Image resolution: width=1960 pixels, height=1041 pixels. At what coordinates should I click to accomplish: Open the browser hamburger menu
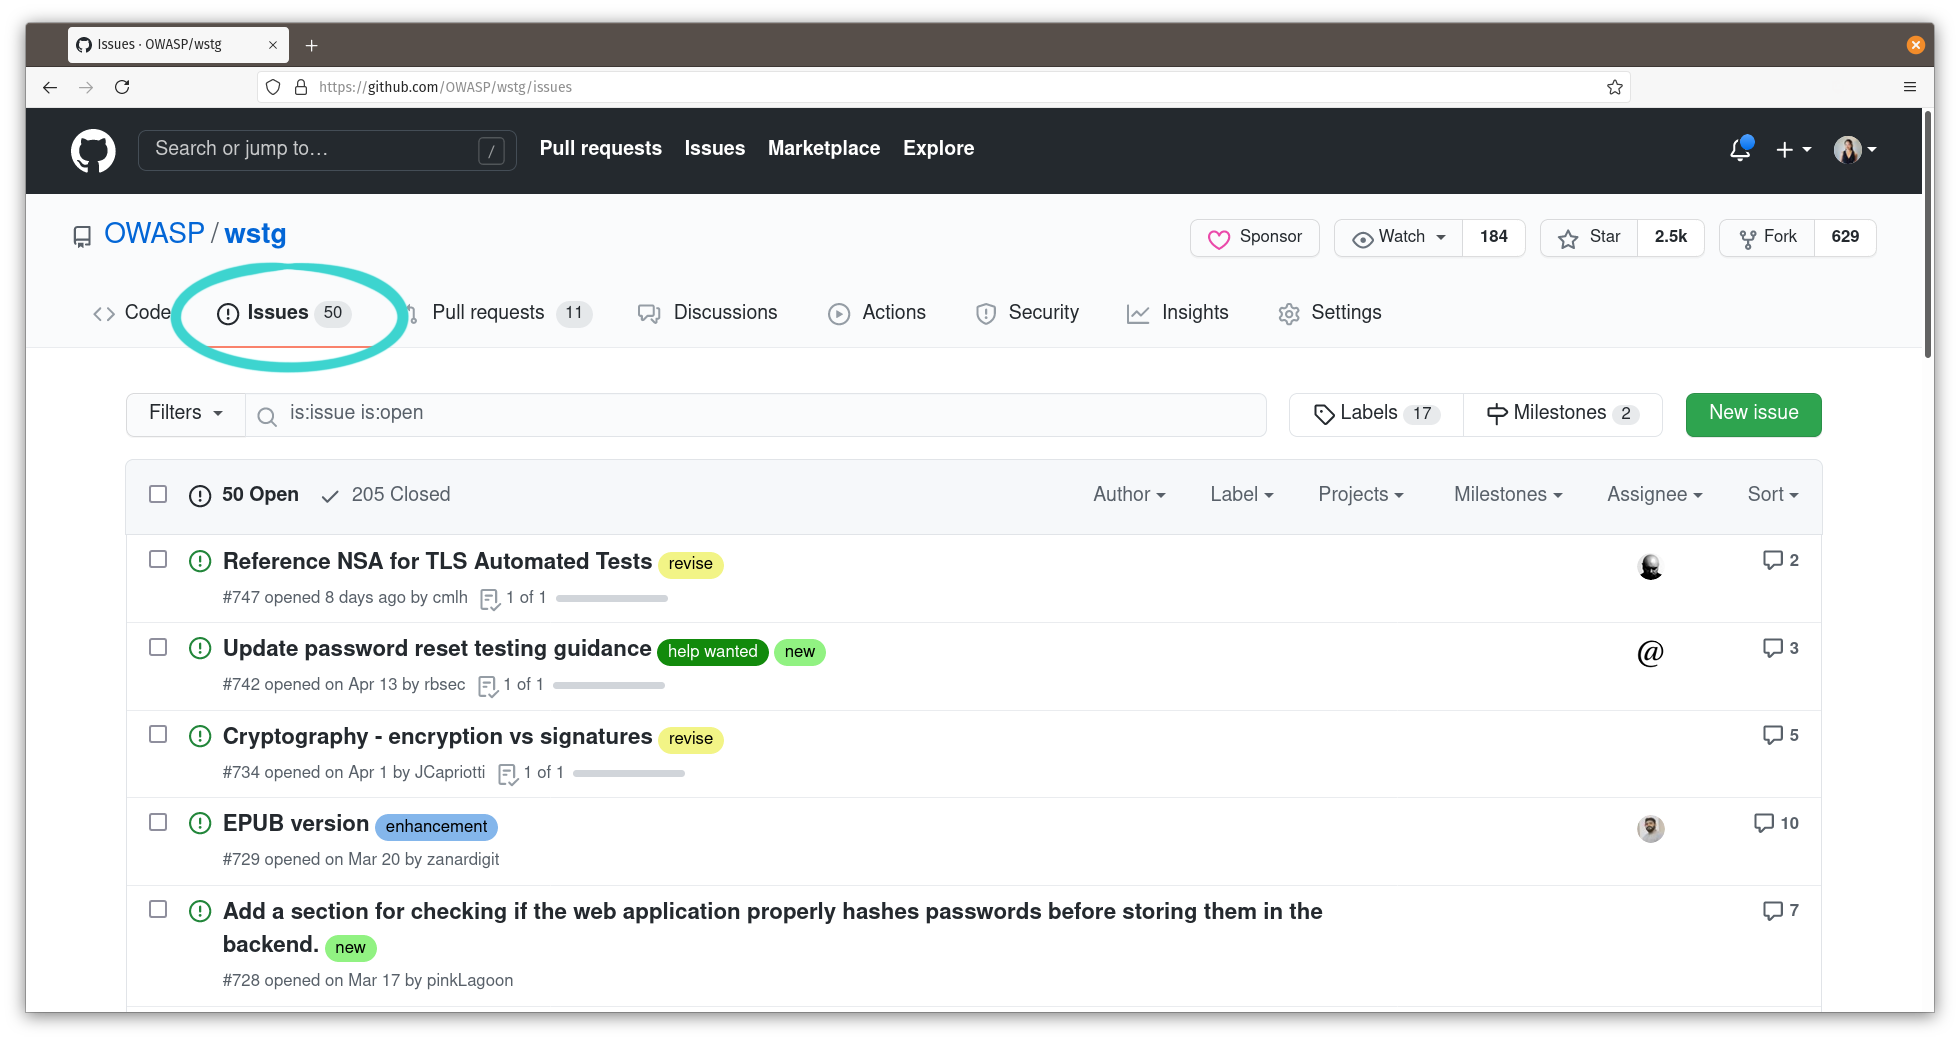pos(1910,87)
